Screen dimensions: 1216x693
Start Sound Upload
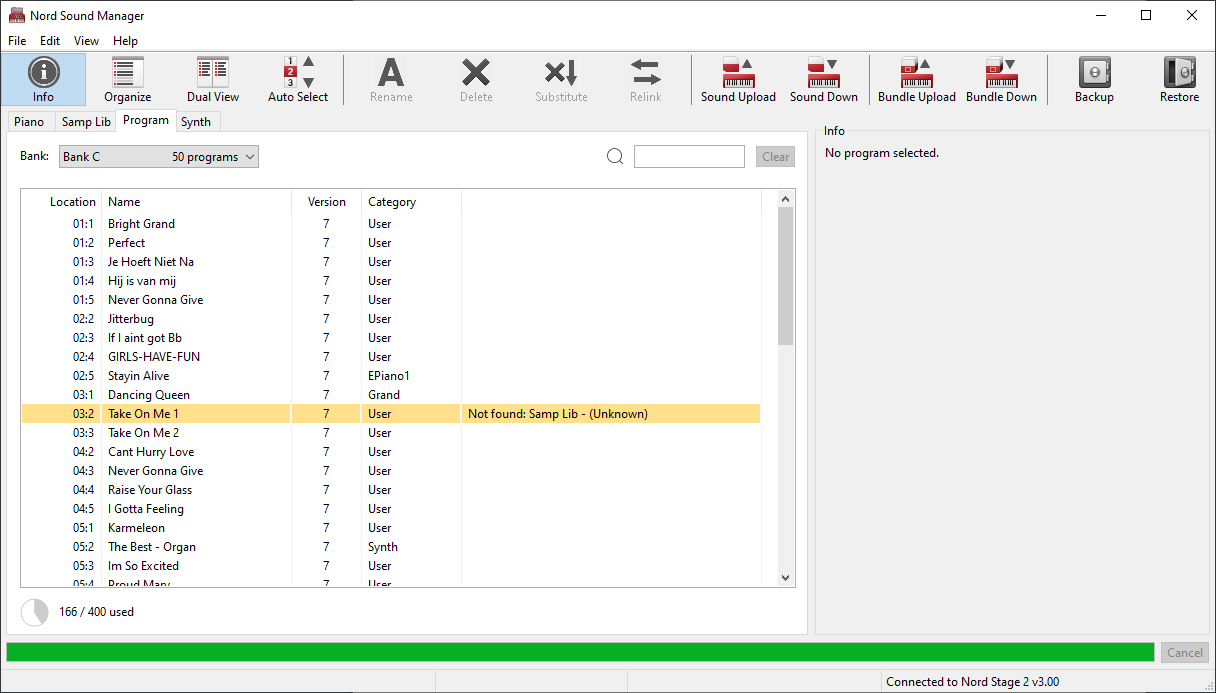coord(738,79)
